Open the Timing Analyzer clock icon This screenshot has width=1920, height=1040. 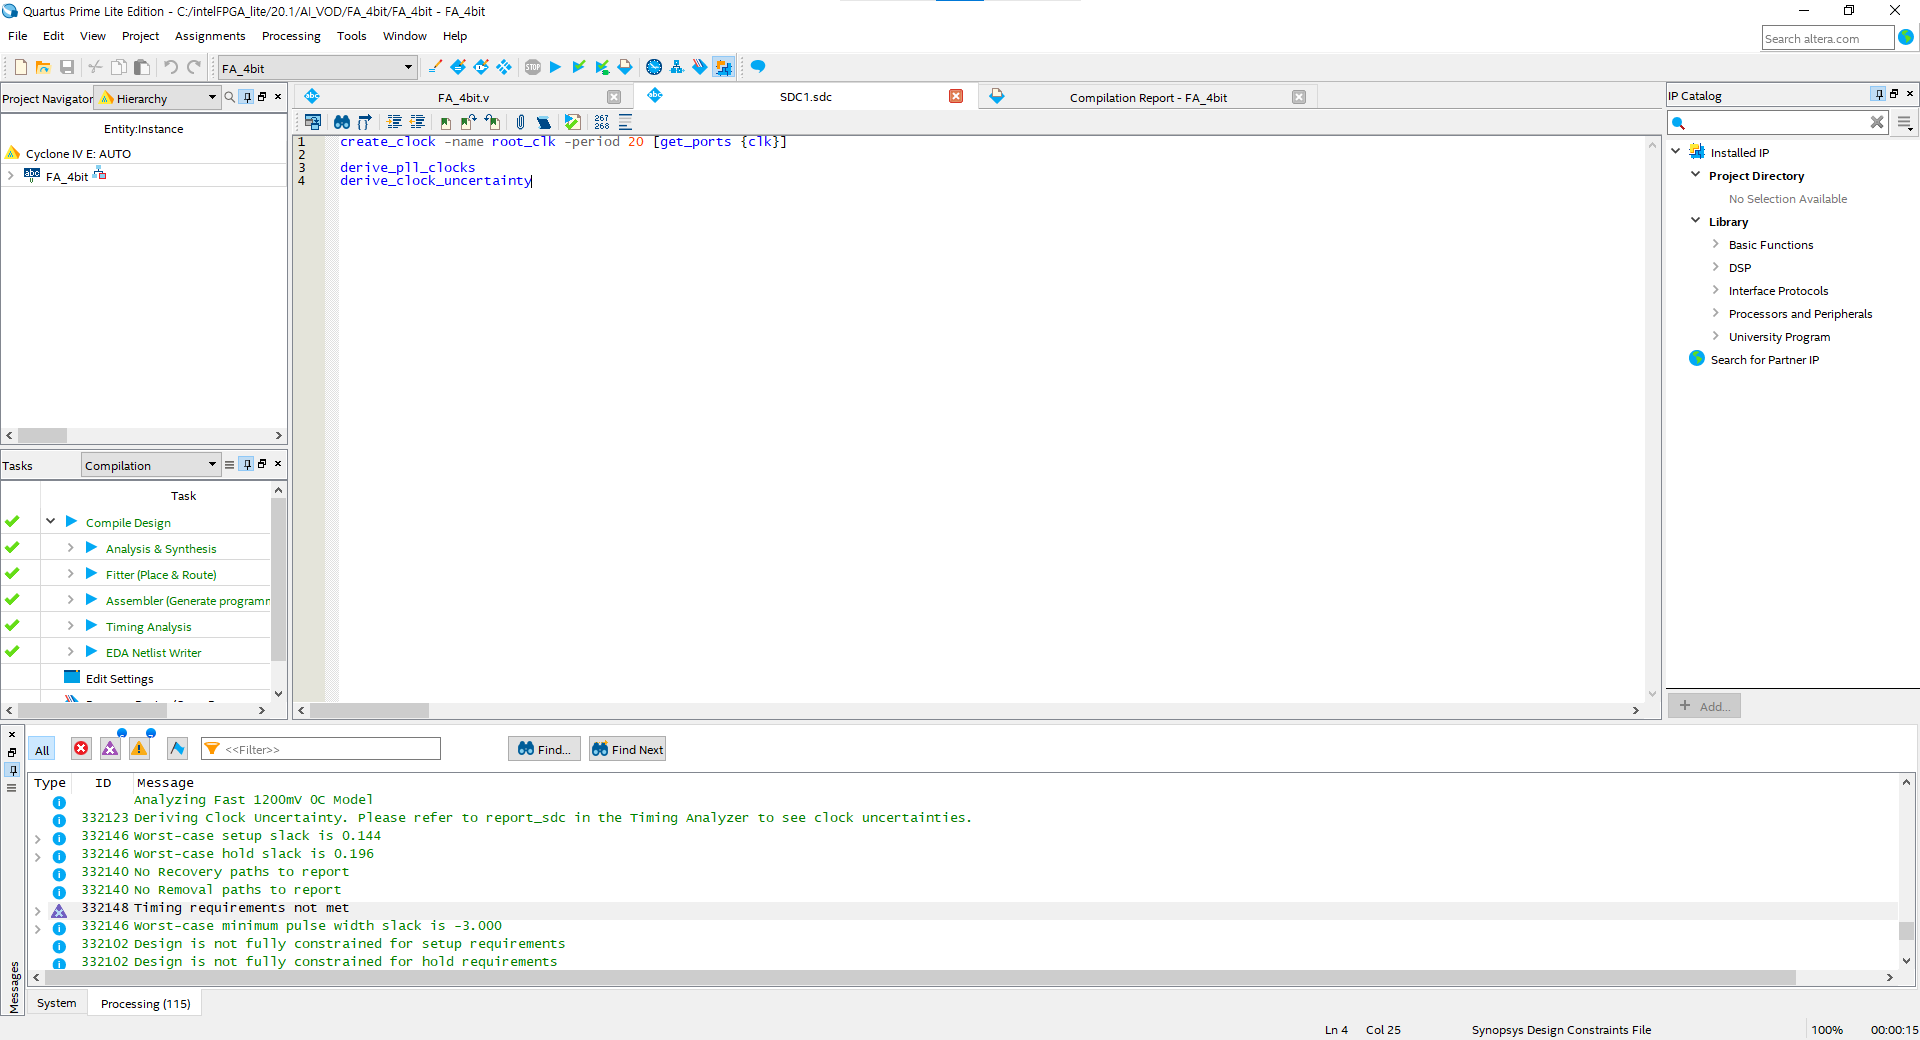pos(654,67)
